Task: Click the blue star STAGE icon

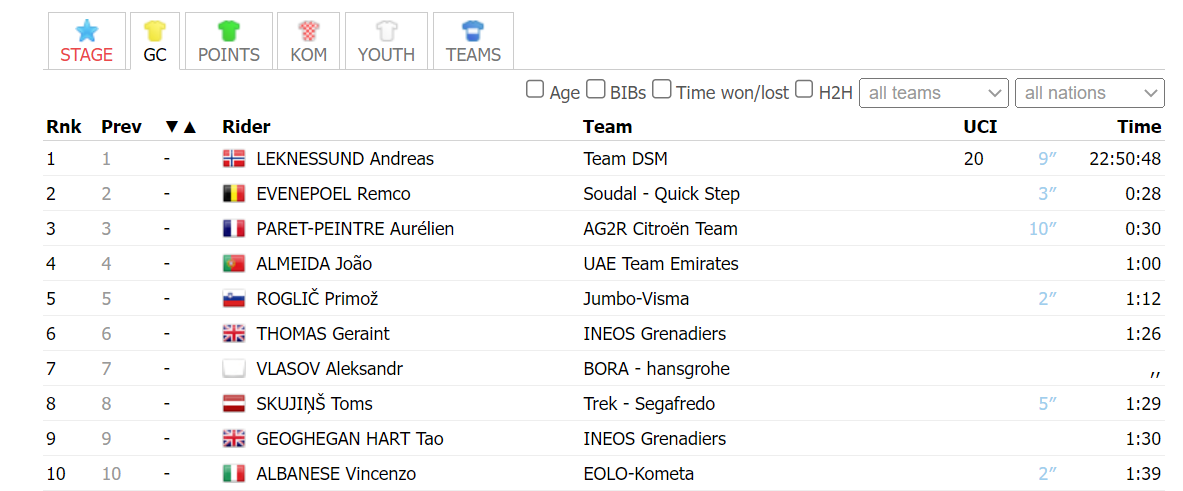Action: pos(86,32)
